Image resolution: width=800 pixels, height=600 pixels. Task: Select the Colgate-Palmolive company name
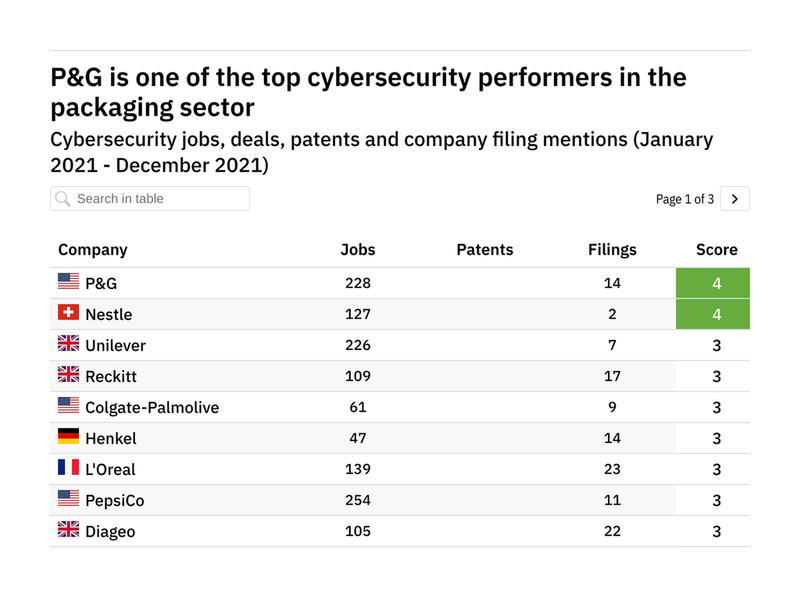pyautogui.click(x=152, y=407)
